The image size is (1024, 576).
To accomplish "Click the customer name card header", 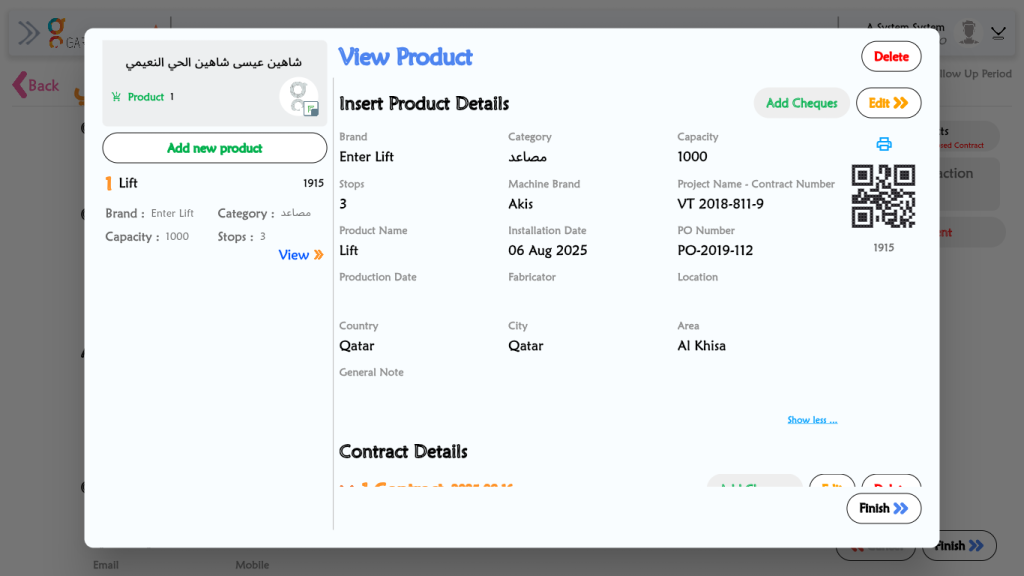I will coord(213,62).
